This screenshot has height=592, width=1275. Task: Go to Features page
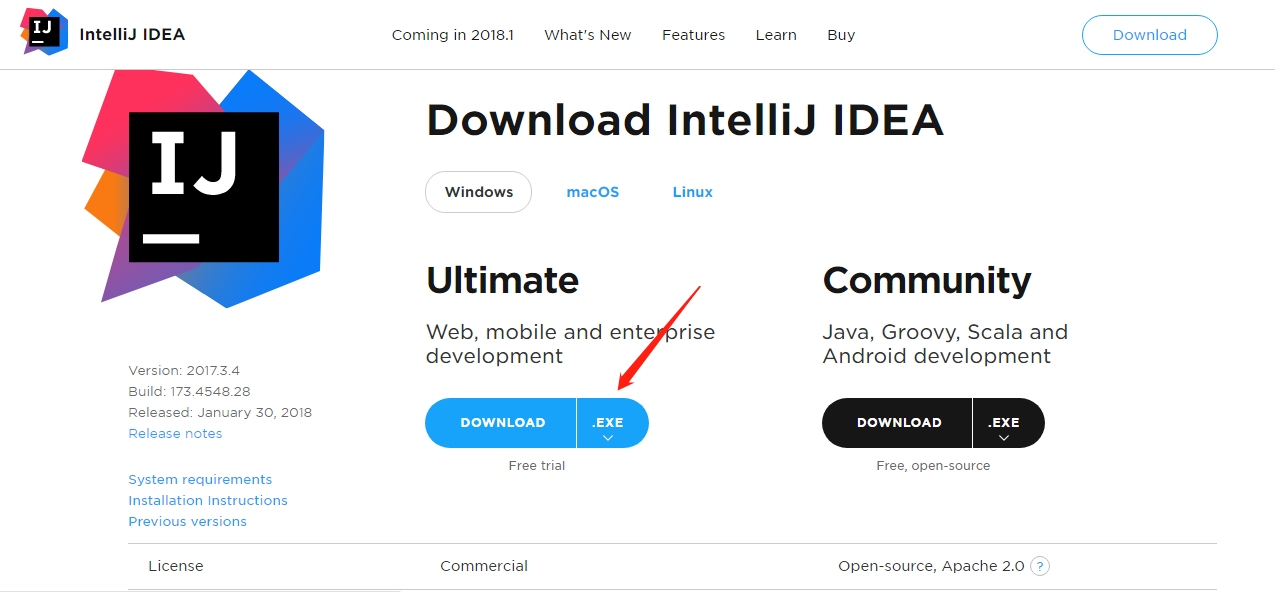(x=693, y=35)
